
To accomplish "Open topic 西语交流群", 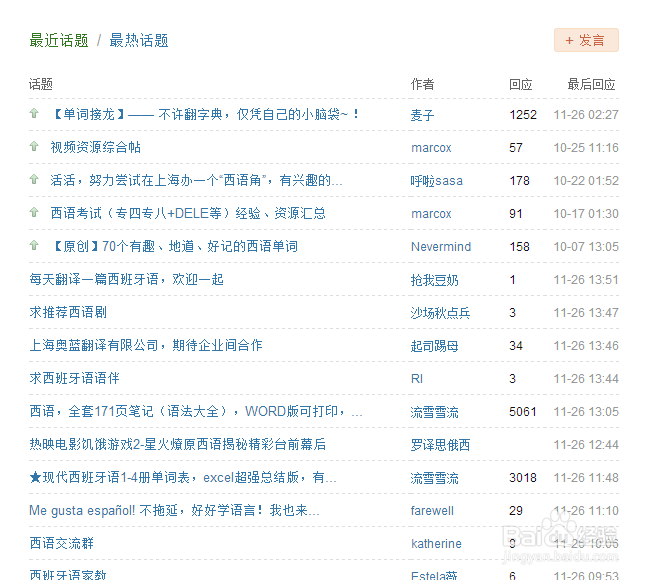I will coord(61,543).
